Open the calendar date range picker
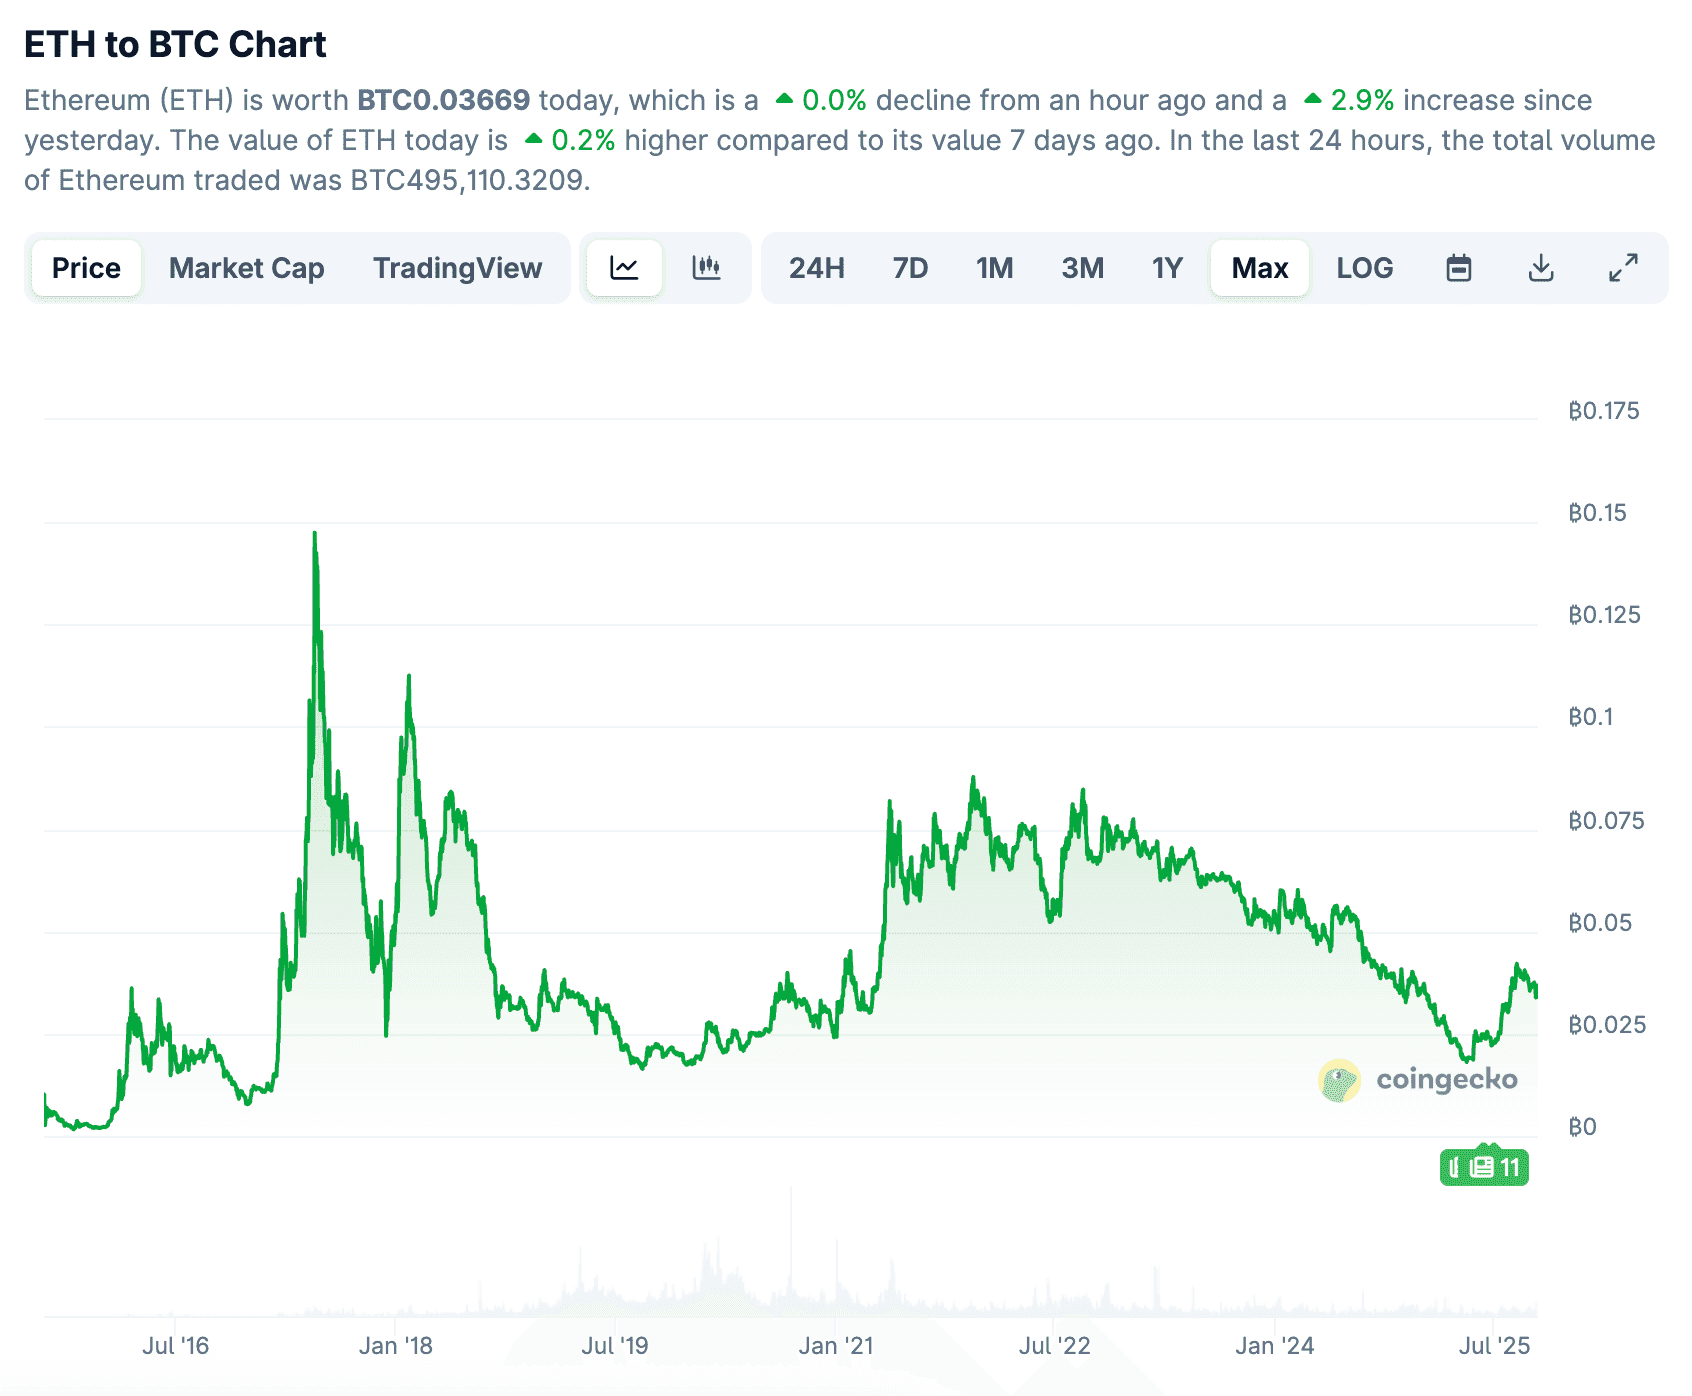 tap(1459, 268)
